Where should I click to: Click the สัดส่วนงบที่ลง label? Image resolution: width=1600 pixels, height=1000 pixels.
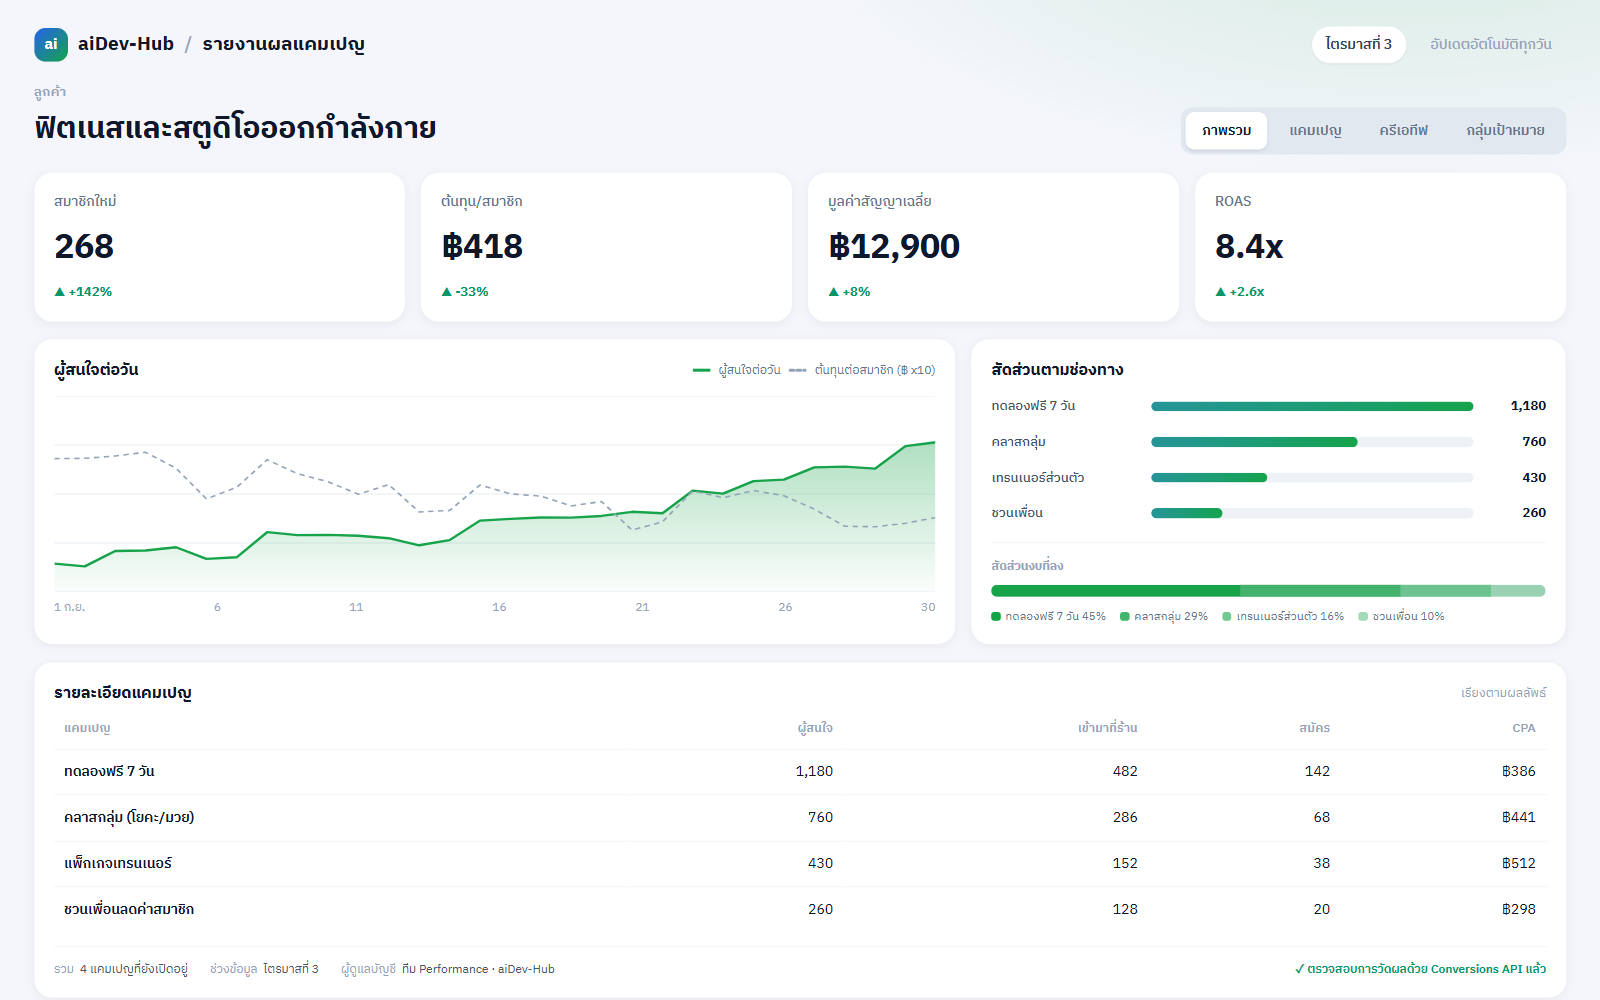coord(1027,566)
